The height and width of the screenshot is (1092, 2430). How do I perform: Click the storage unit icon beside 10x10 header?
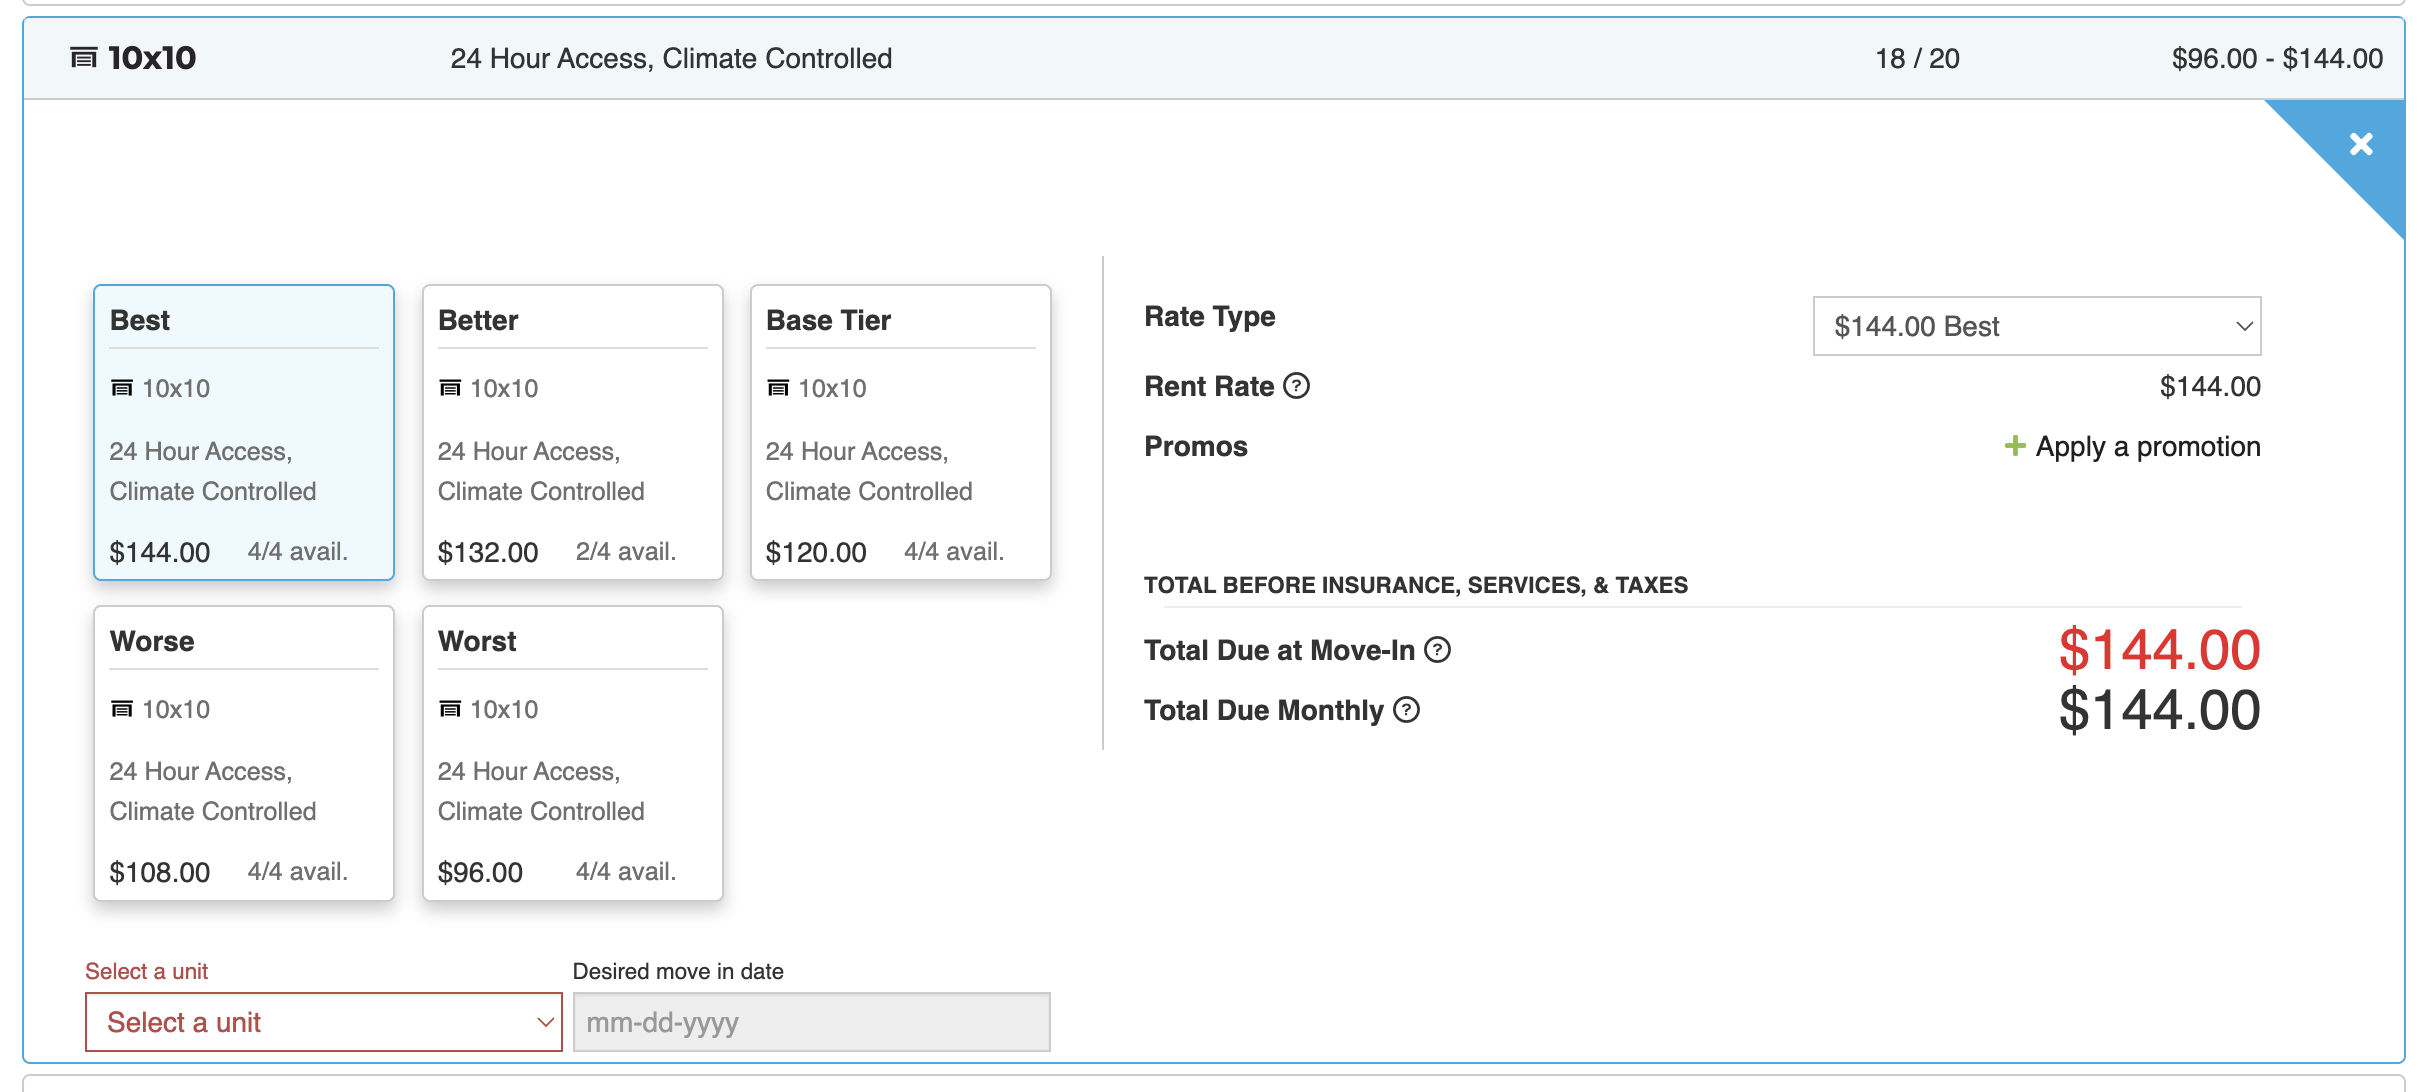84,58
